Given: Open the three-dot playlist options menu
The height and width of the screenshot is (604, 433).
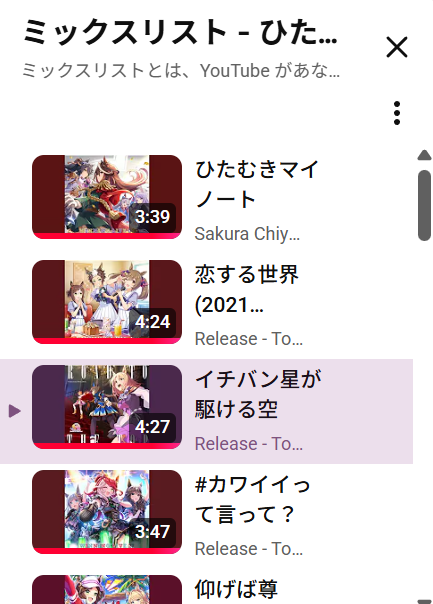Looking at the screenshot, I should pos(397,113).
